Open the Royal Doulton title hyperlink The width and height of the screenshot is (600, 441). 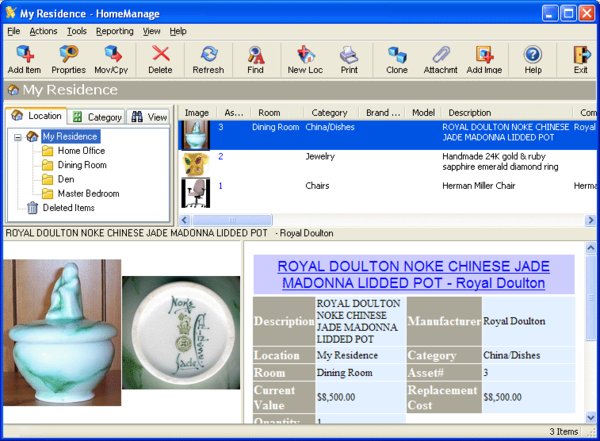click(413, 275)
